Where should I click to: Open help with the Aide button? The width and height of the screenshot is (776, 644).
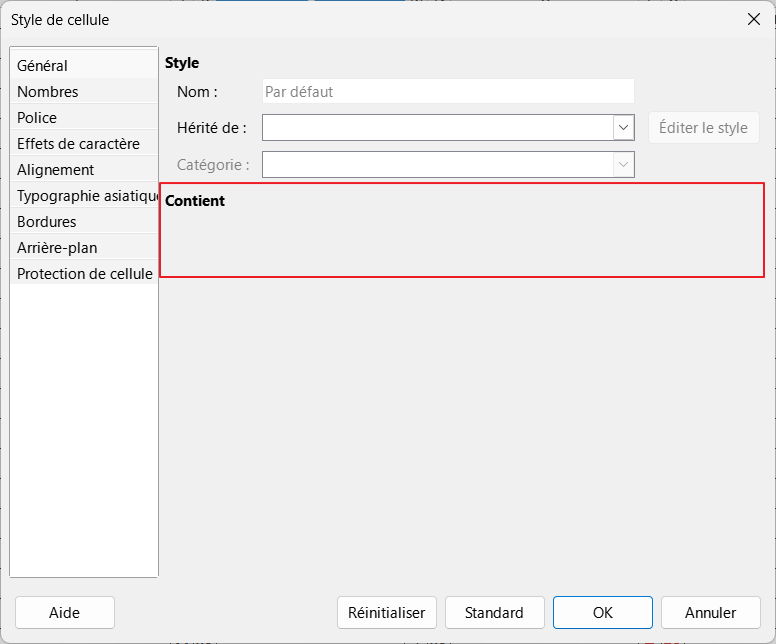tap(64, 613)
